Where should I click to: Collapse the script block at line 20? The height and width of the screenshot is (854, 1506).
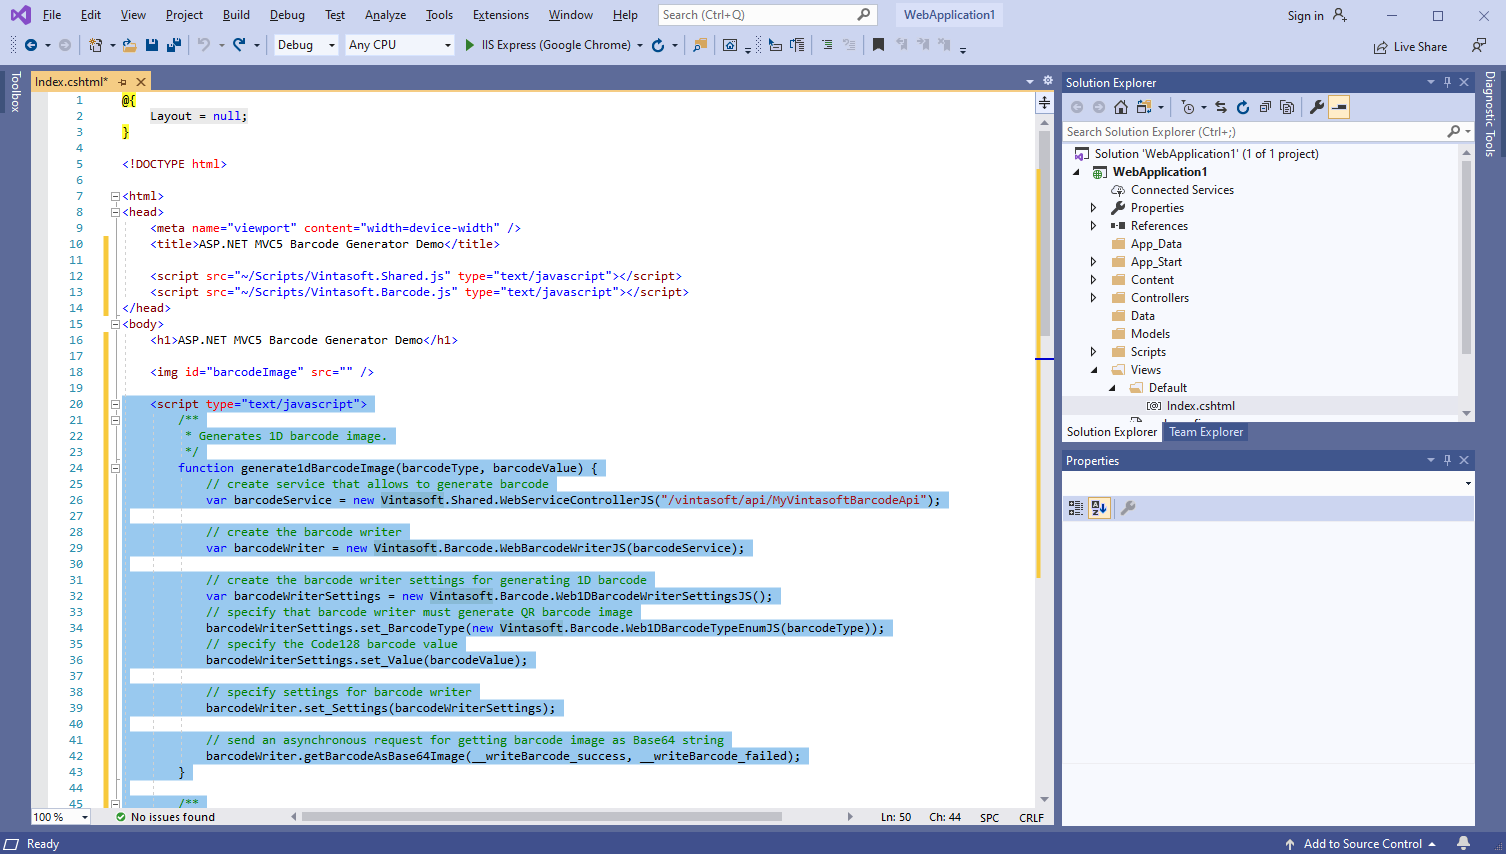[115, 404]
